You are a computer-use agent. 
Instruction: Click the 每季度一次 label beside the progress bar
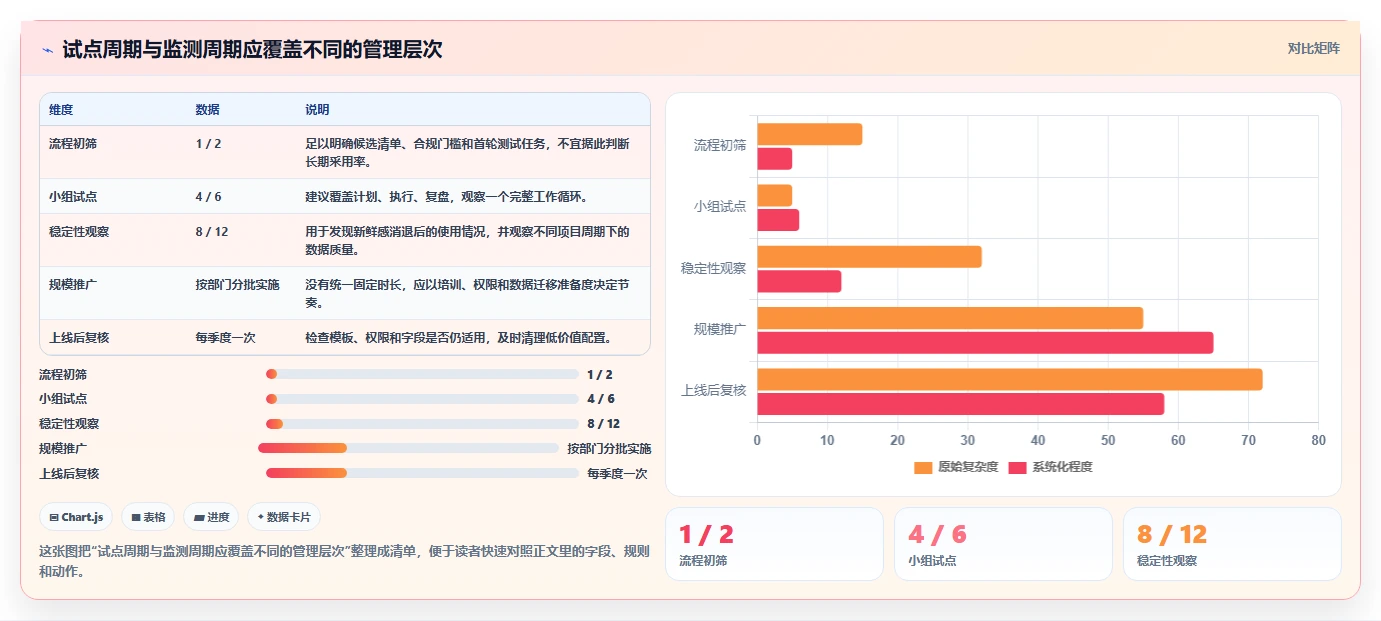click(617, 473)
